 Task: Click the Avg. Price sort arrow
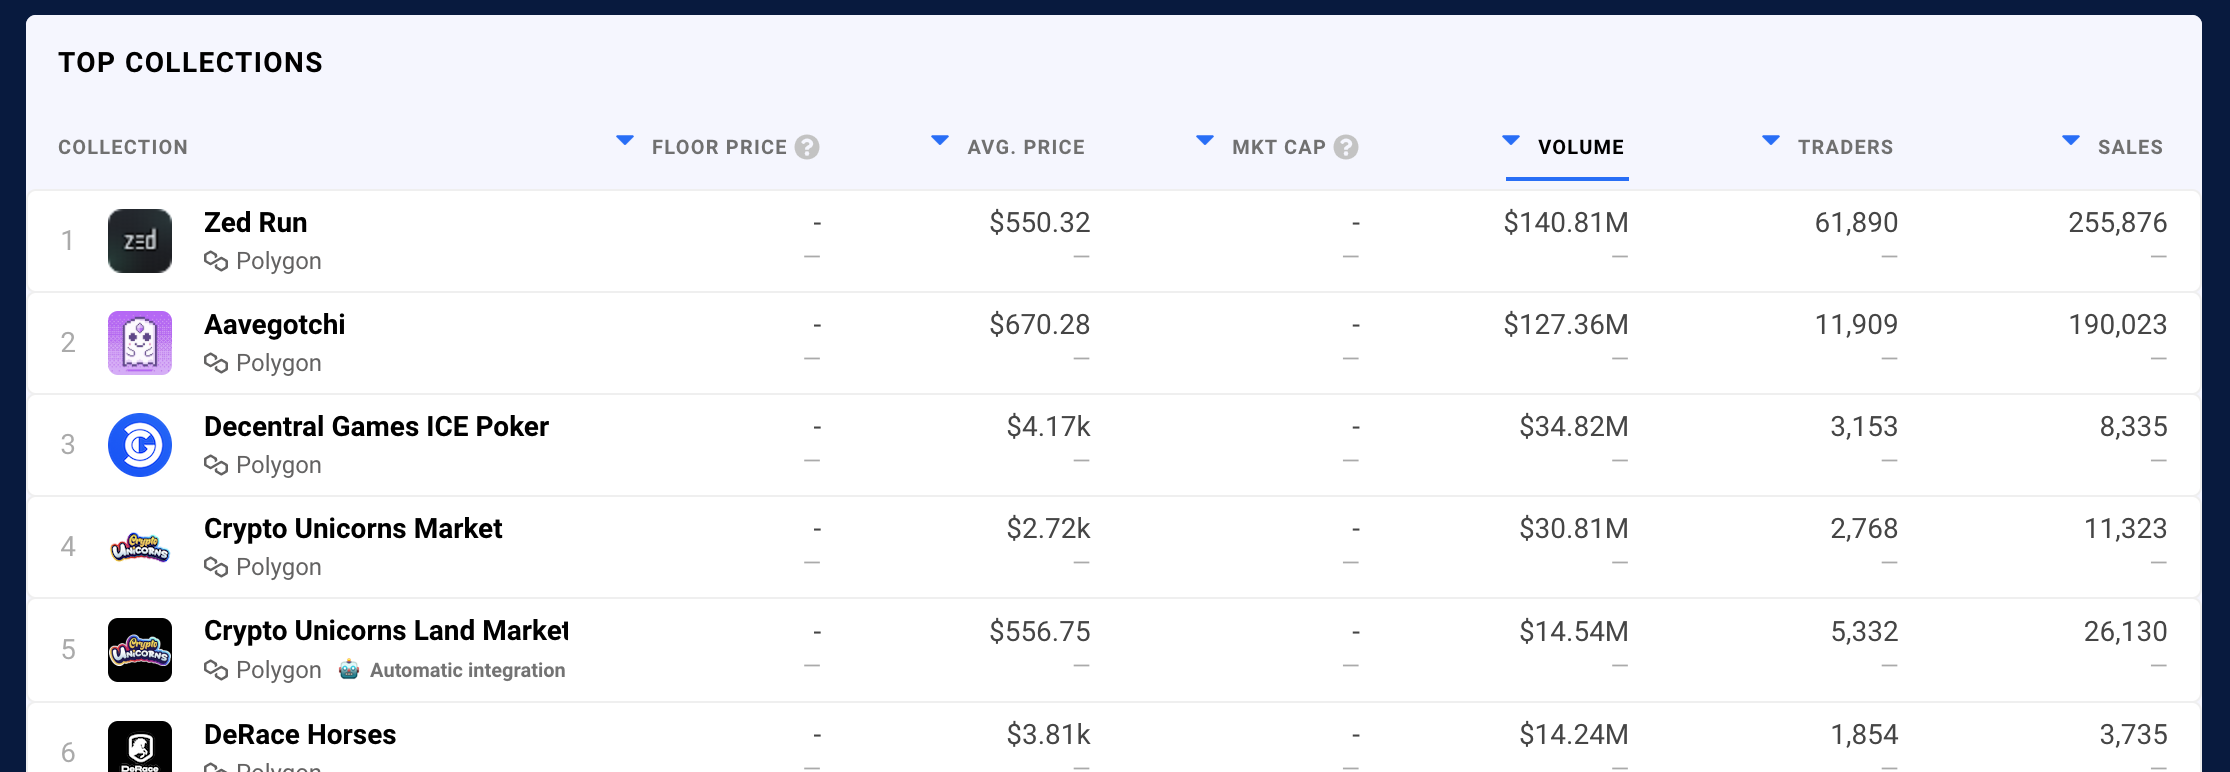tap(940, 141)
